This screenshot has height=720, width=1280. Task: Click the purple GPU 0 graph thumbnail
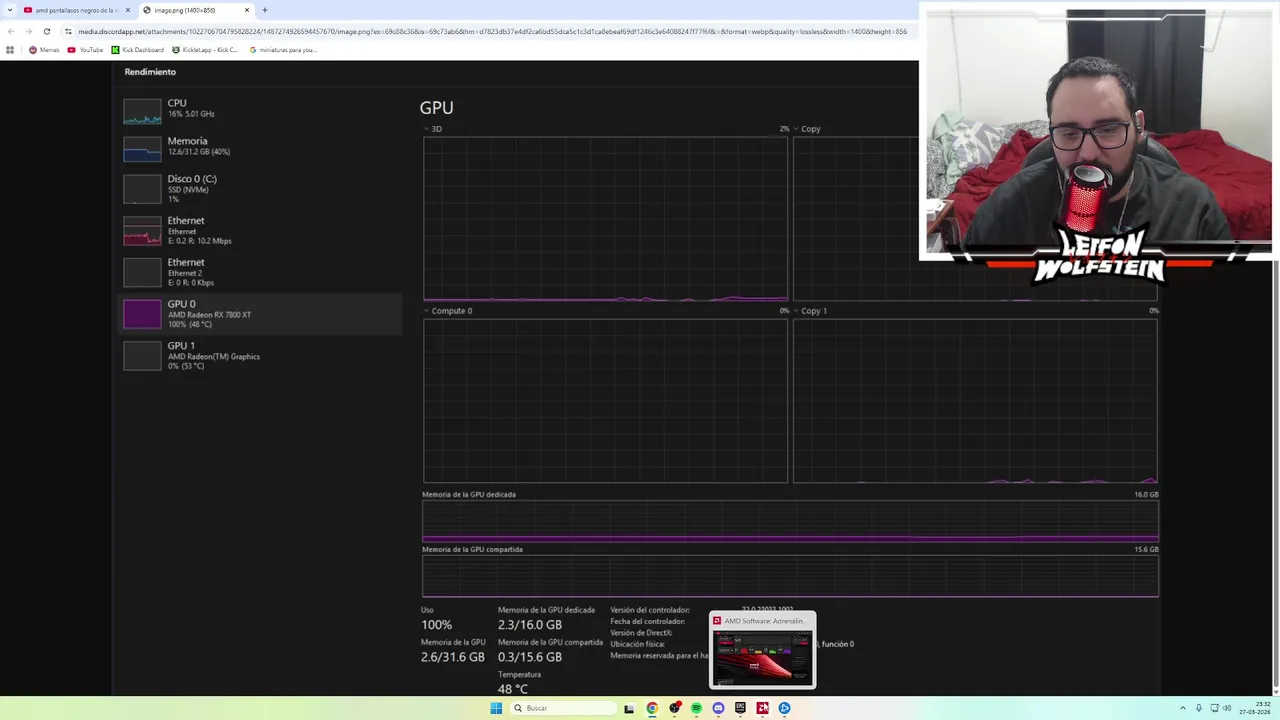[x=142, y=315]
